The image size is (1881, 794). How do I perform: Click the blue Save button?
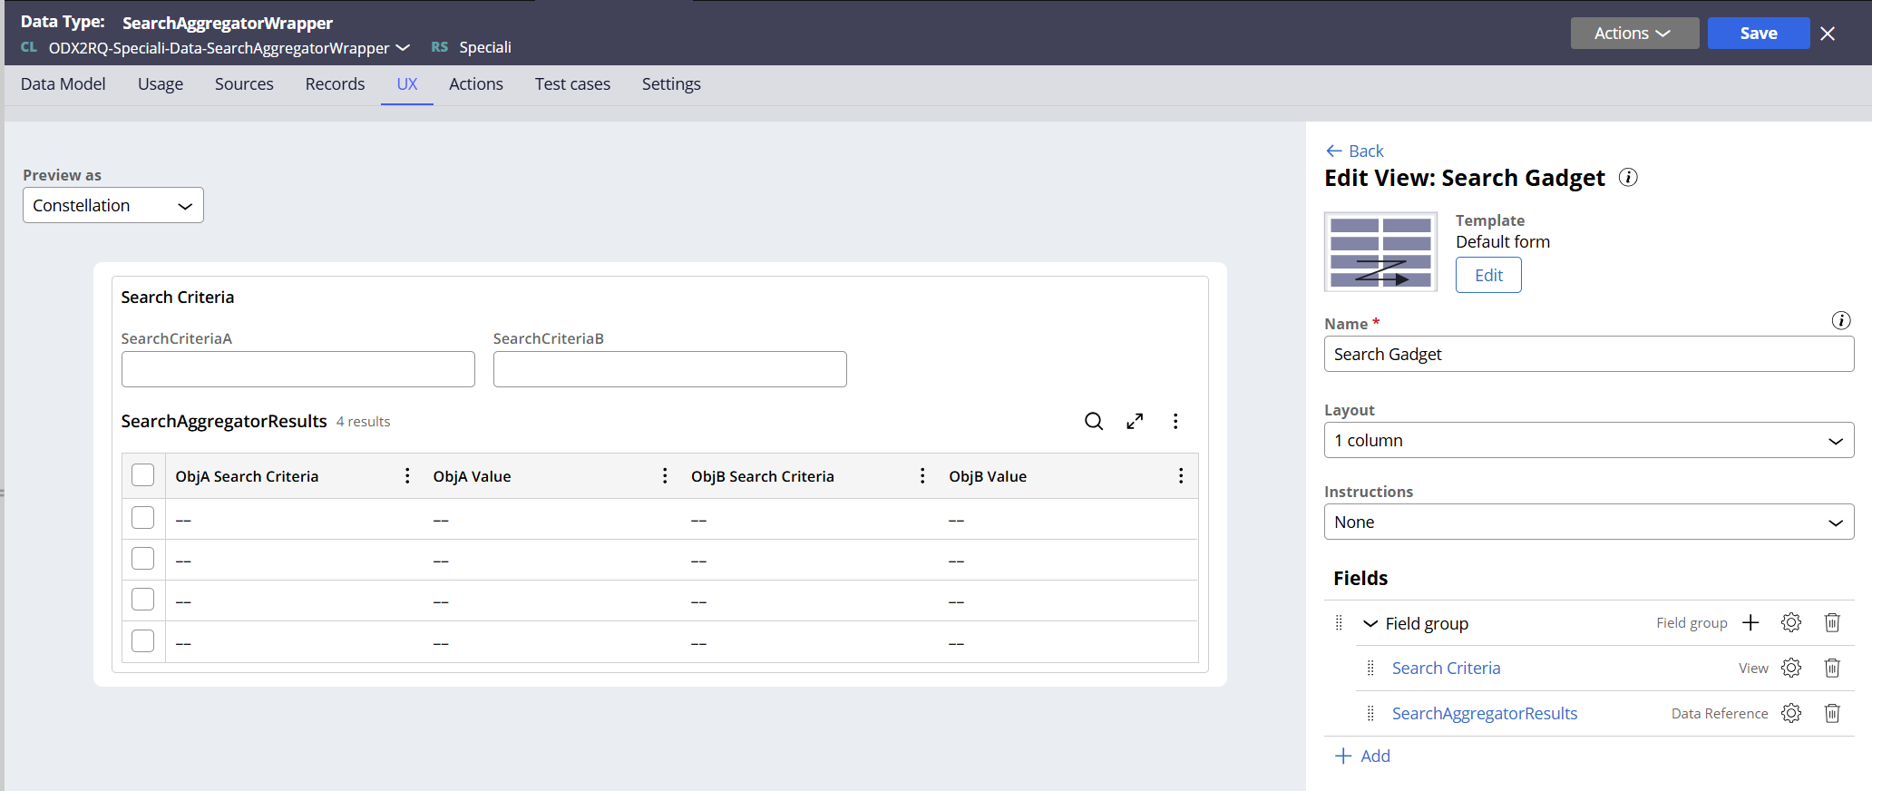pyautogui.click(x=1757, y=33)
